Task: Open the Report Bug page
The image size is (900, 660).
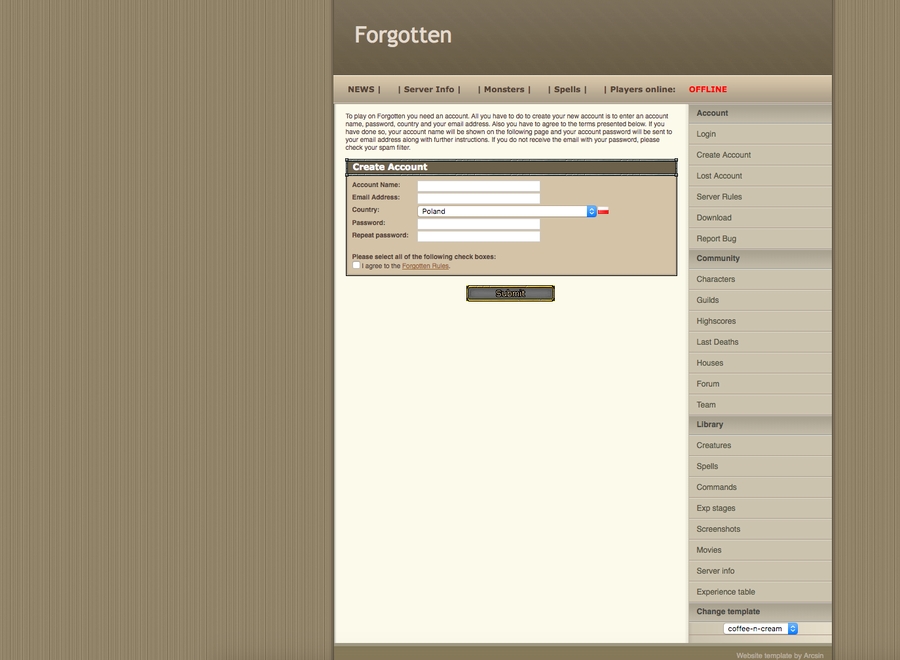Action: click(x=716, y=239)
